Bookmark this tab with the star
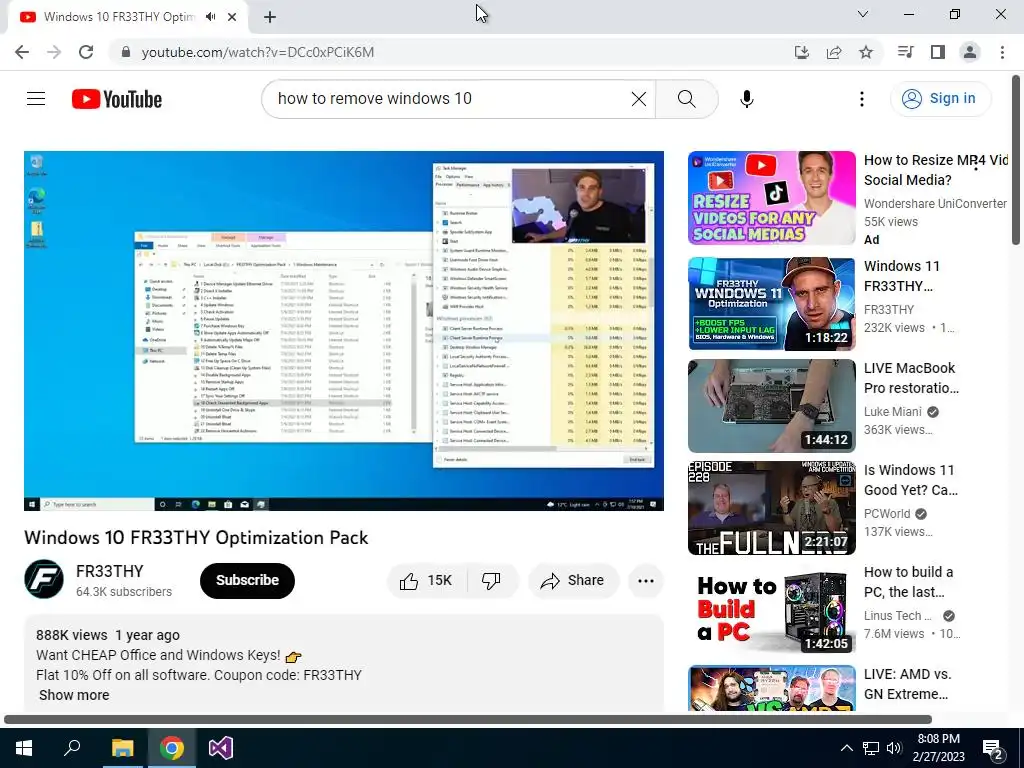1024x768 pixels. (x=866, y=52)
